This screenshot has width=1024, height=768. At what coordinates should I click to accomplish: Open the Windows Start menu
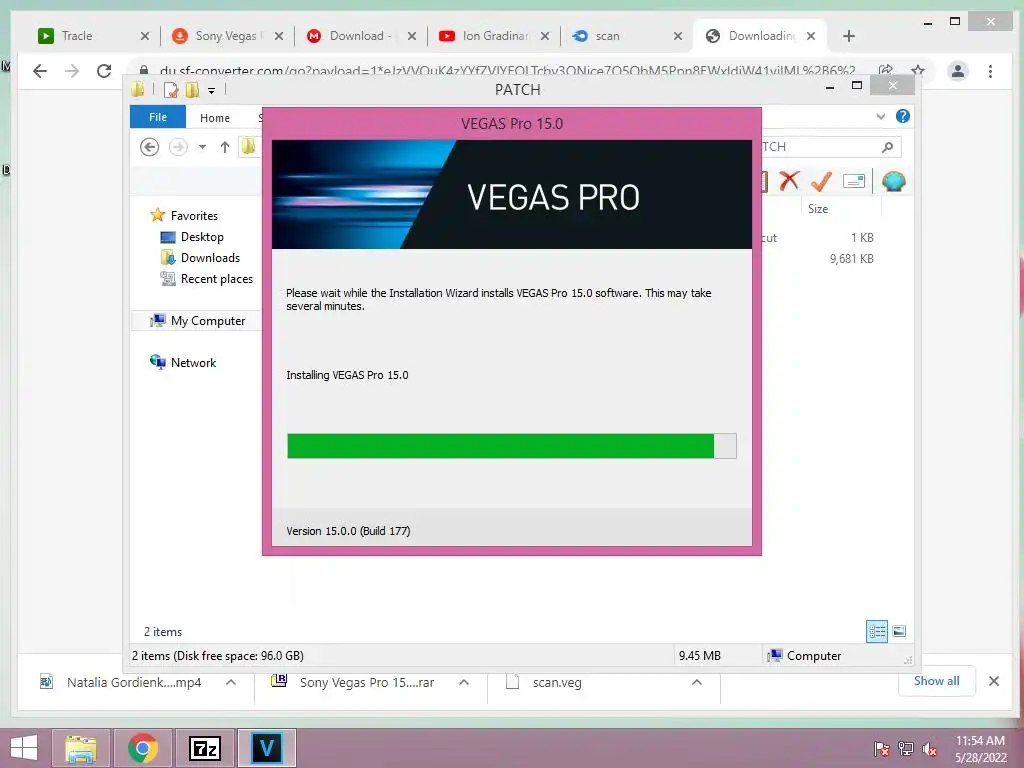click(x=24, y=748)
